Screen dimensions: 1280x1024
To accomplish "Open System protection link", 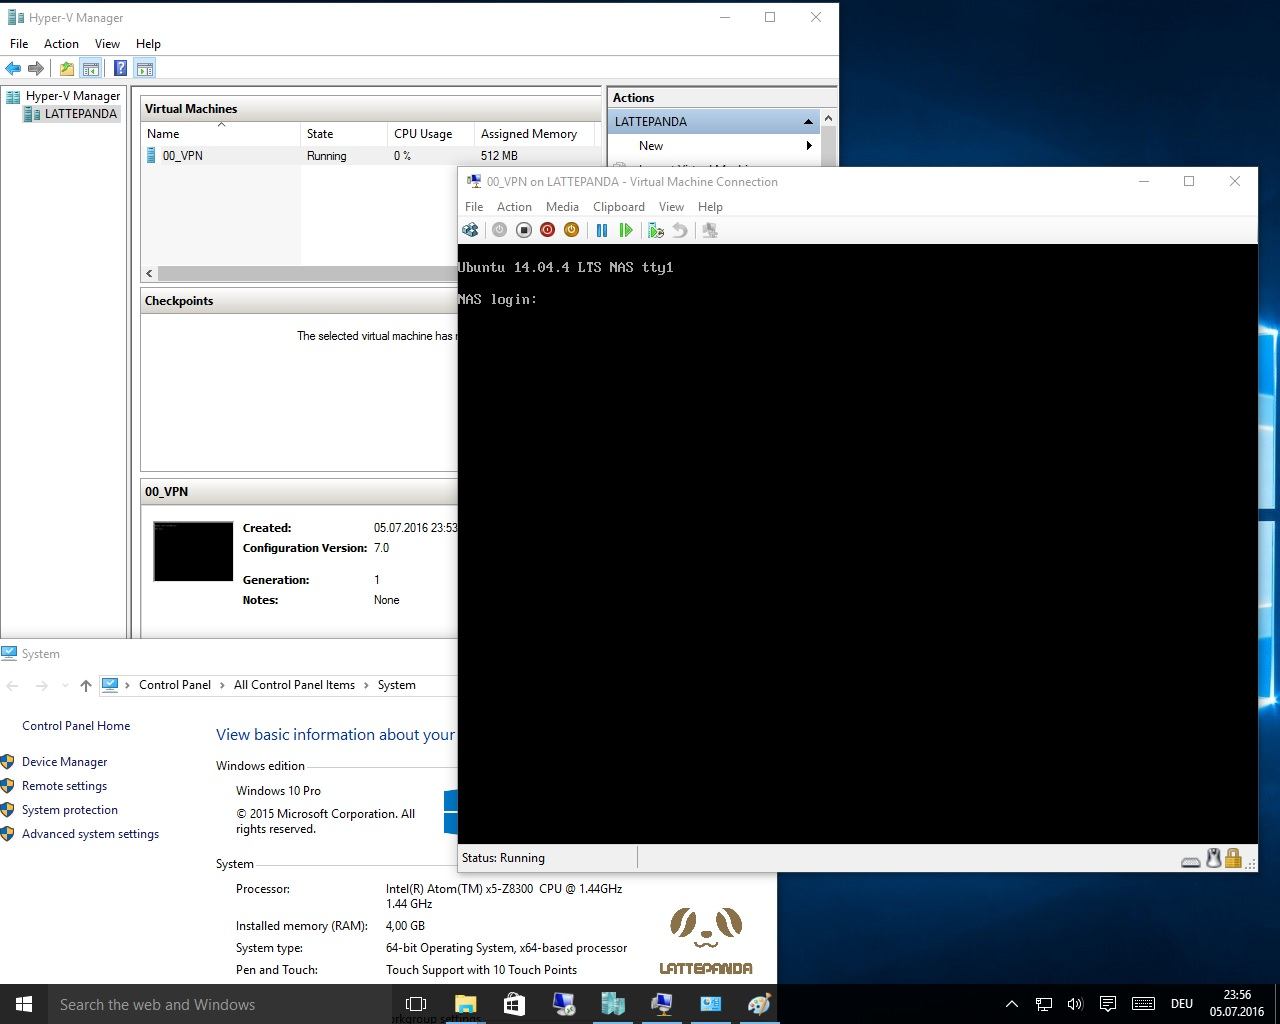I will point(70,810).
